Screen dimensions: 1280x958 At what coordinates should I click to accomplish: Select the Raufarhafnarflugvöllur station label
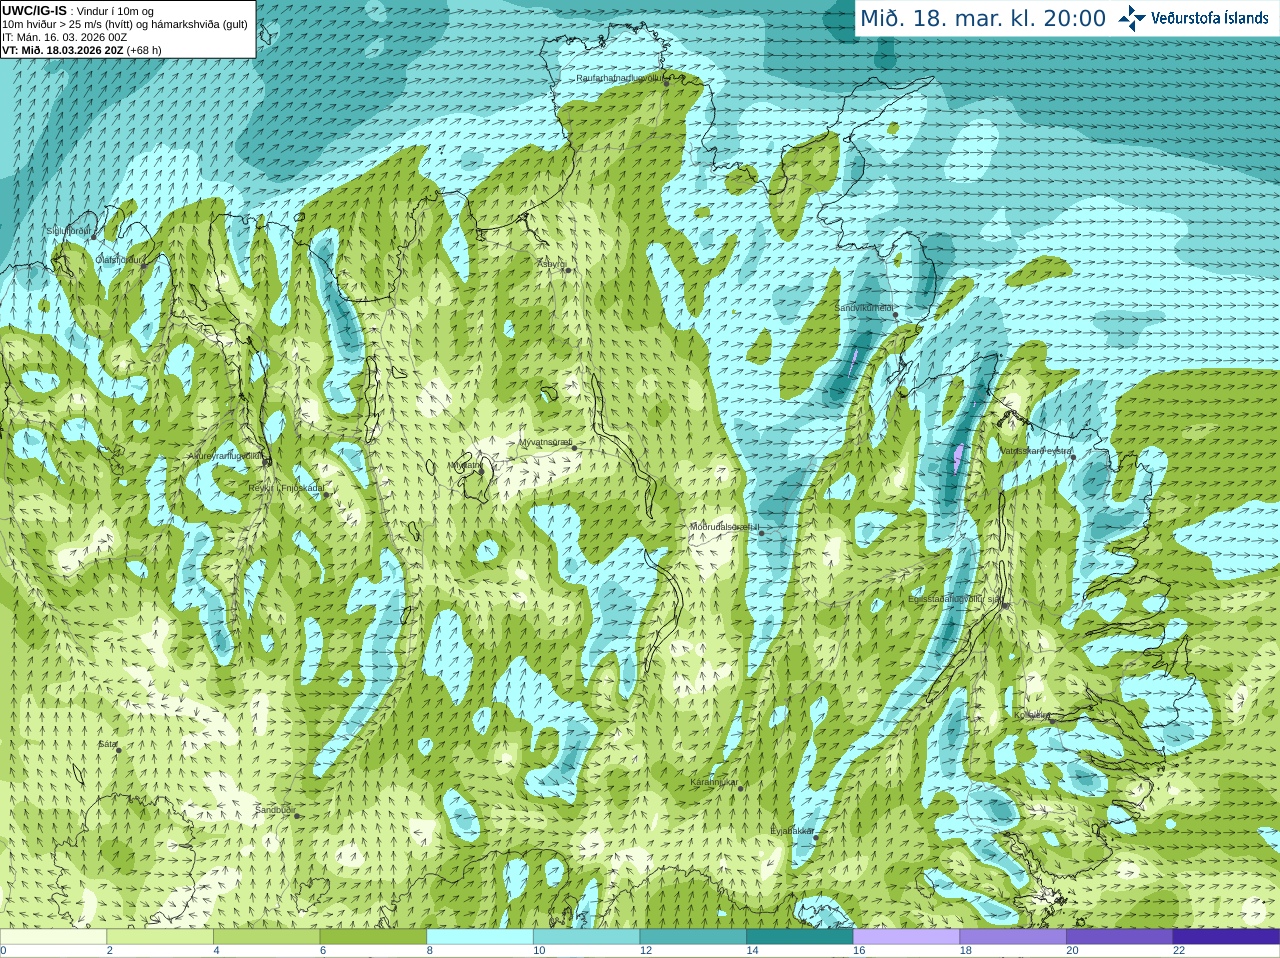click(x=619, y=77)
